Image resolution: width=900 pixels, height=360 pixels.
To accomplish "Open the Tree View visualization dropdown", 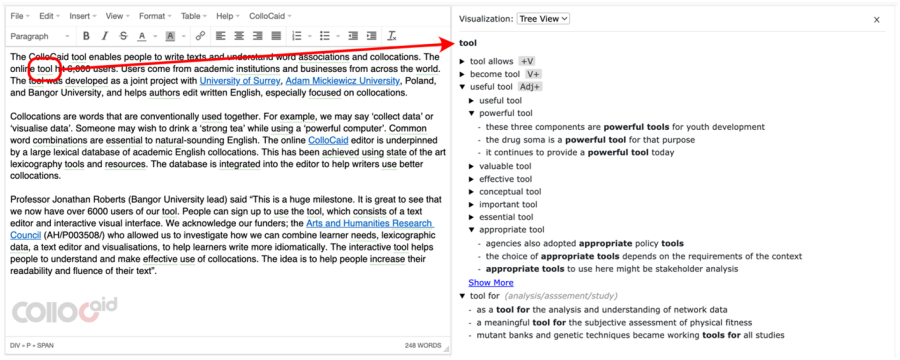I will (543, 19).
